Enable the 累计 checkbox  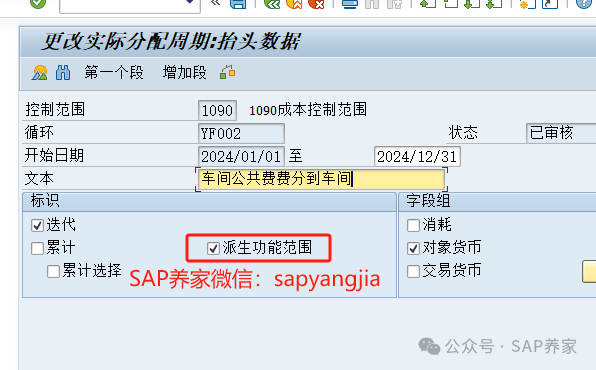(x=37, y=248)
